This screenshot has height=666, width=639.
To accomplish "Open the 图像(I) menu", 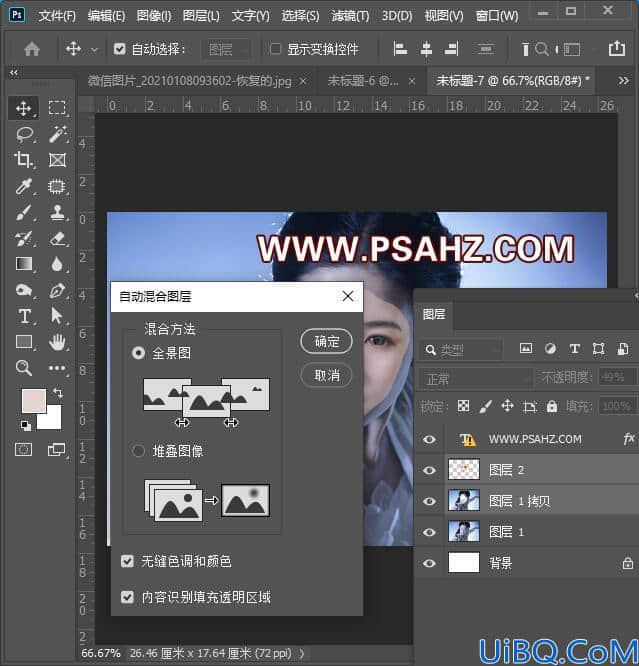I will click(x=154, y=16).
